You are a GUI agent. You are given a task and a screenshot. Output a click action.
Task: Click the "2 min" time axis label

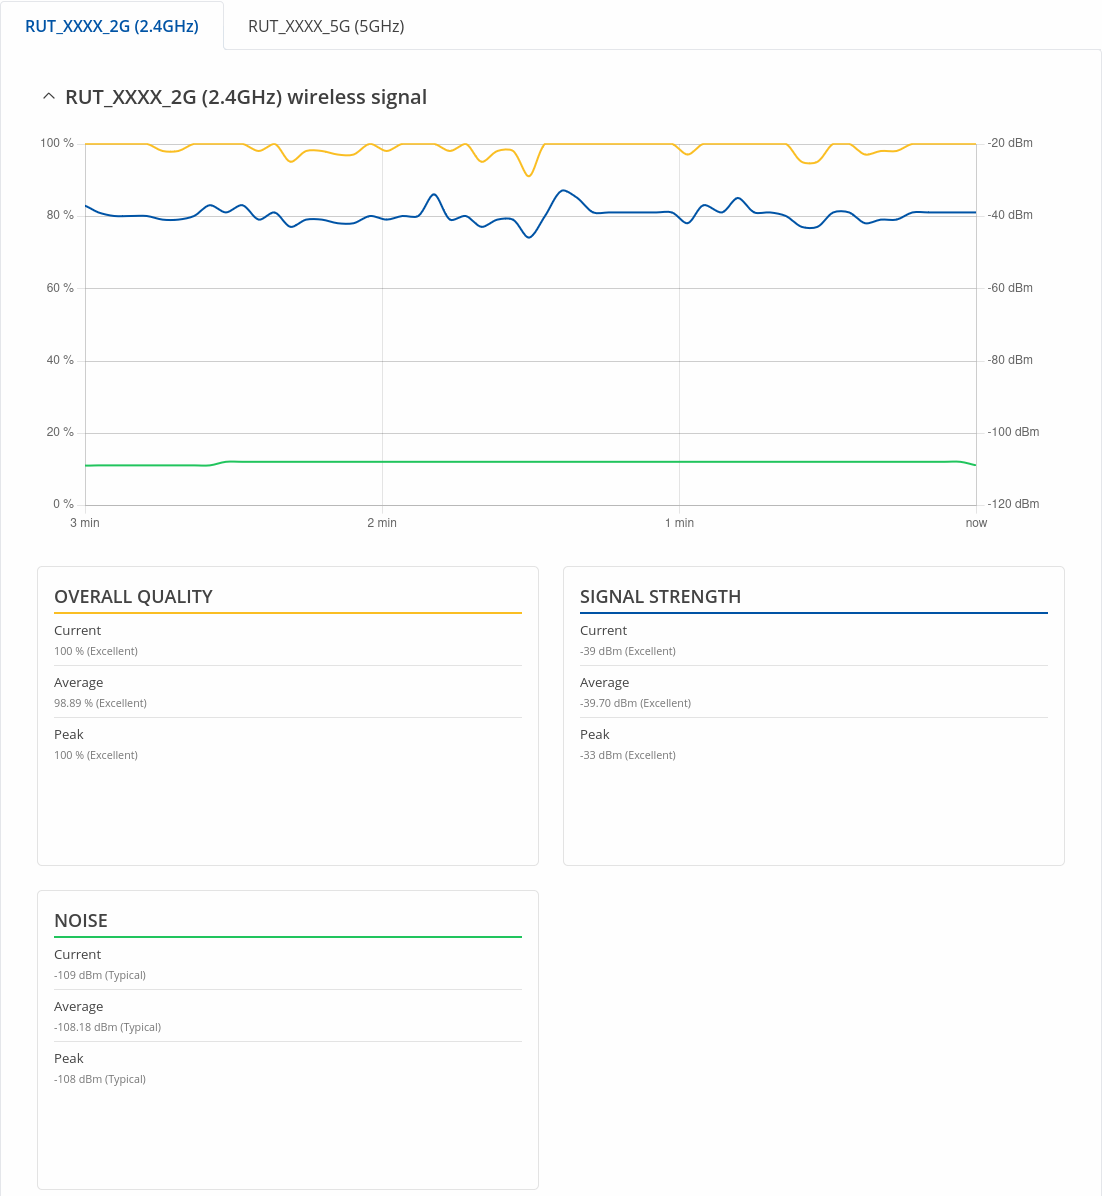382,523
